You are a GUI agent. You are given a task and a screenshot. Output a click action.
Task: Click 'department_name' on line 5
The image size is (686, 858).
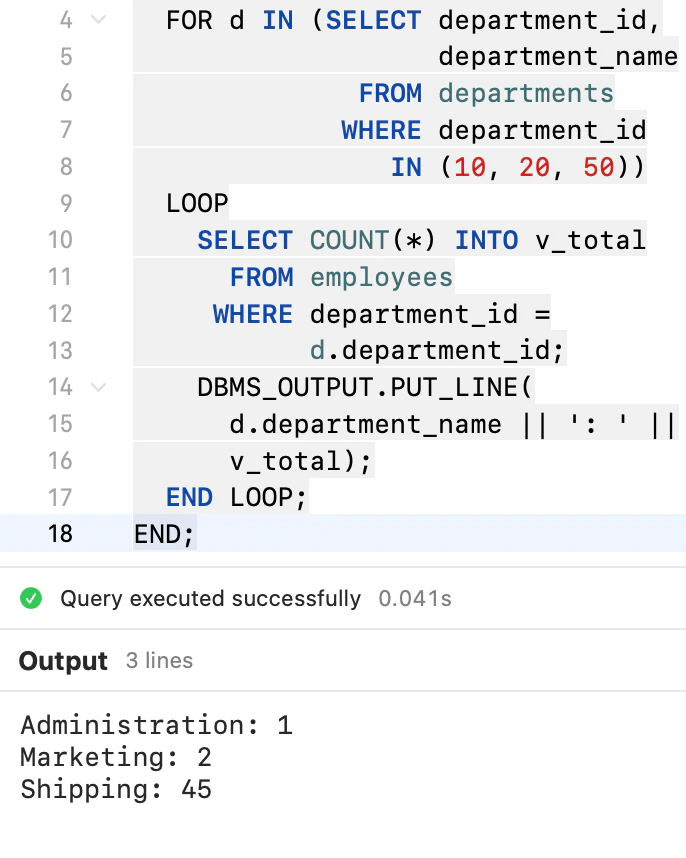pyautogui.click(x=558, y=56)
